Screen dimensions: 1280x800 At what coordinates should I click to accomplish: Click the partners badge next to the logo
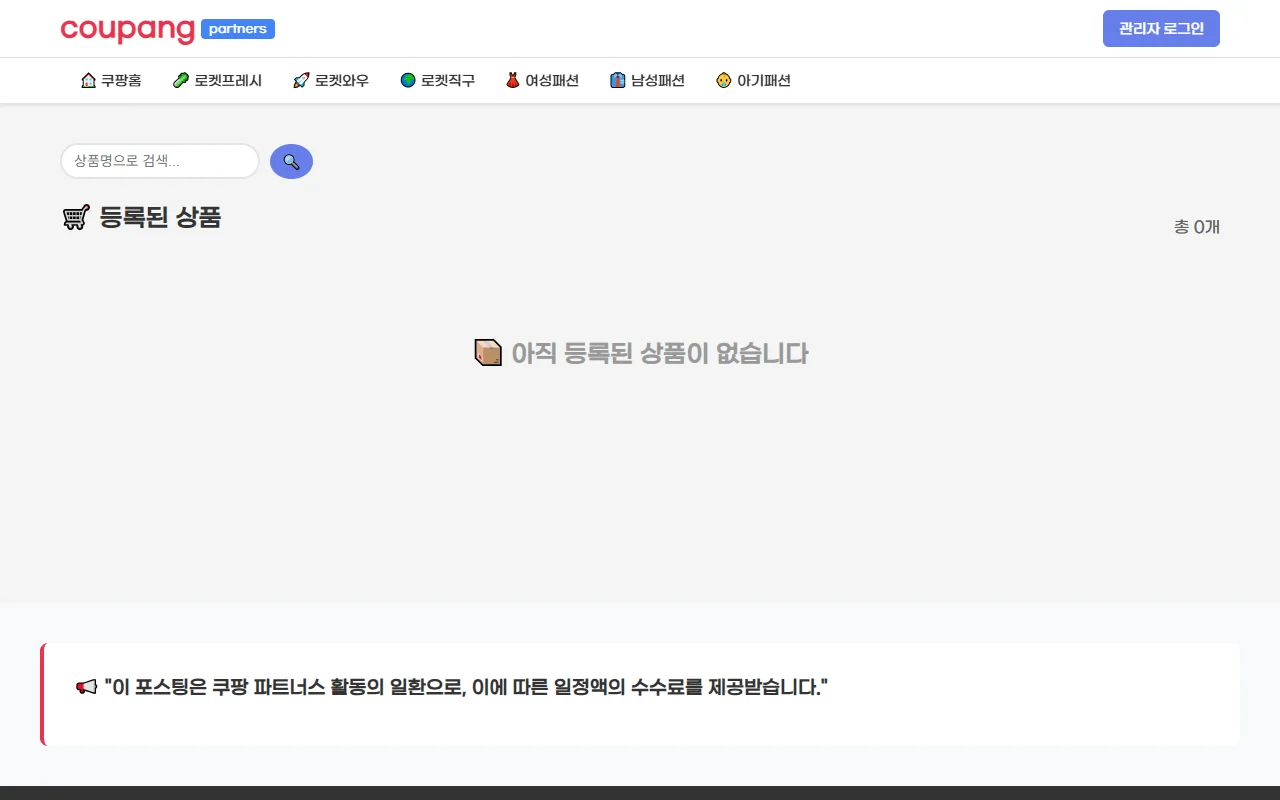[x=237, y=29]
